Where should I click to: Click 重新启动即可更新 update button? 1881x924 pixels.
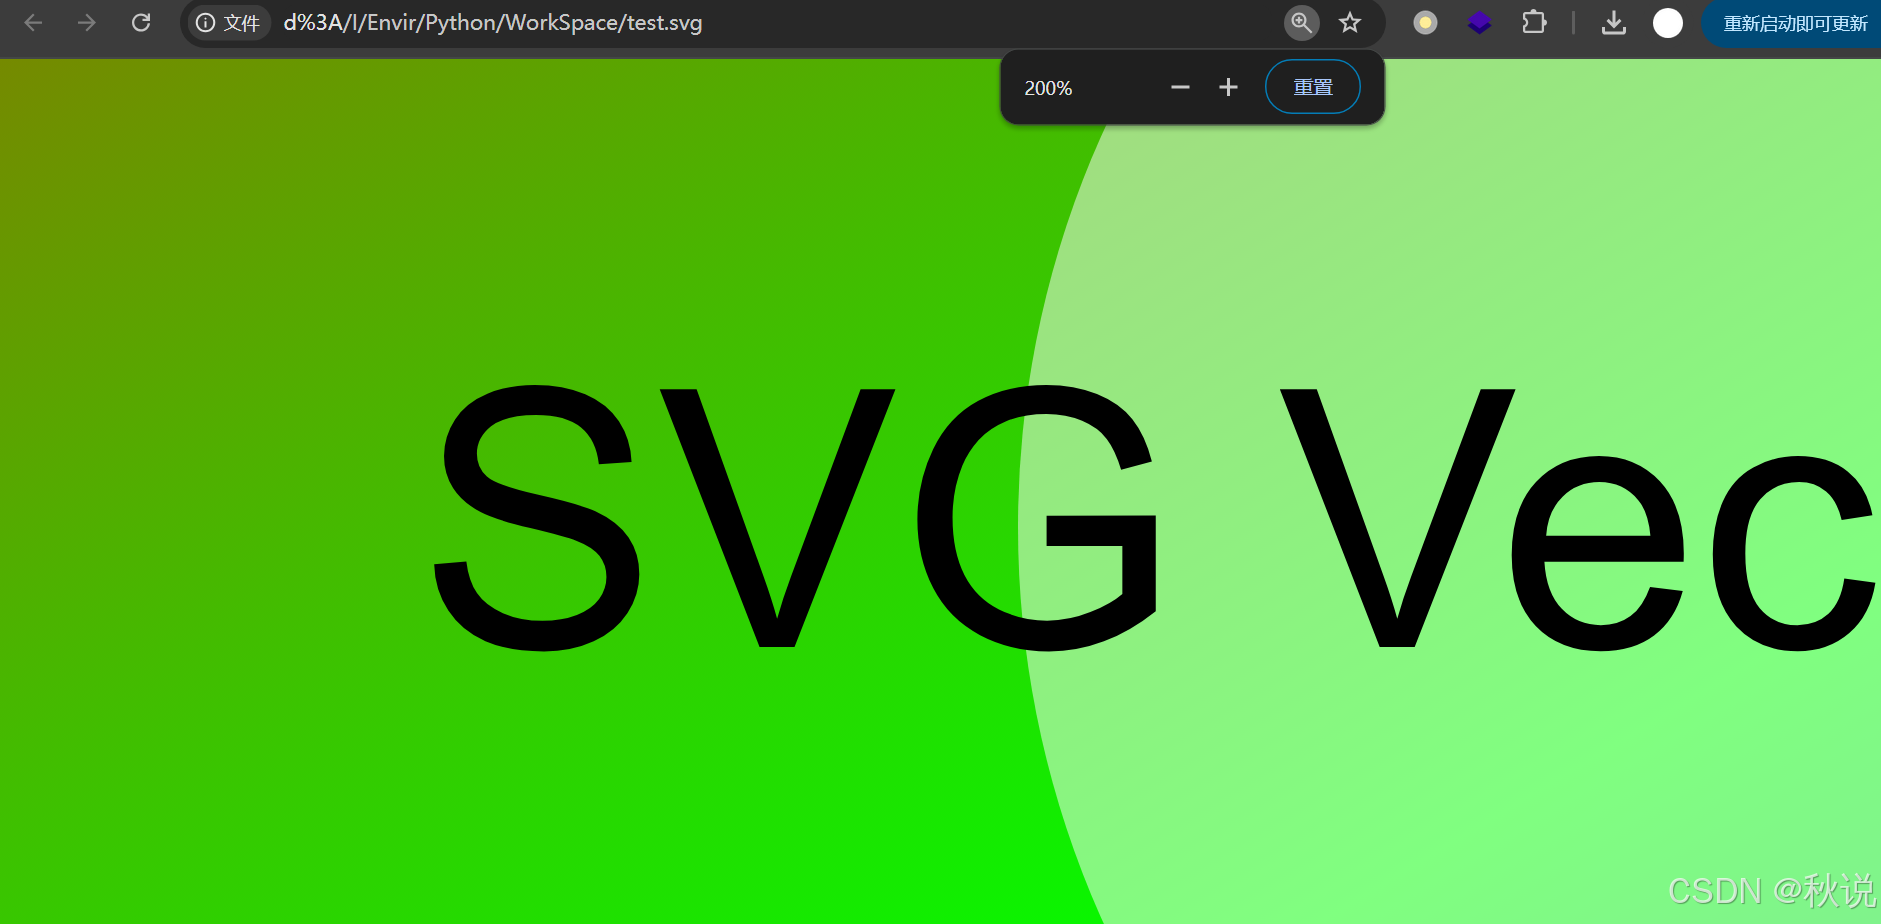point(1792,23)
